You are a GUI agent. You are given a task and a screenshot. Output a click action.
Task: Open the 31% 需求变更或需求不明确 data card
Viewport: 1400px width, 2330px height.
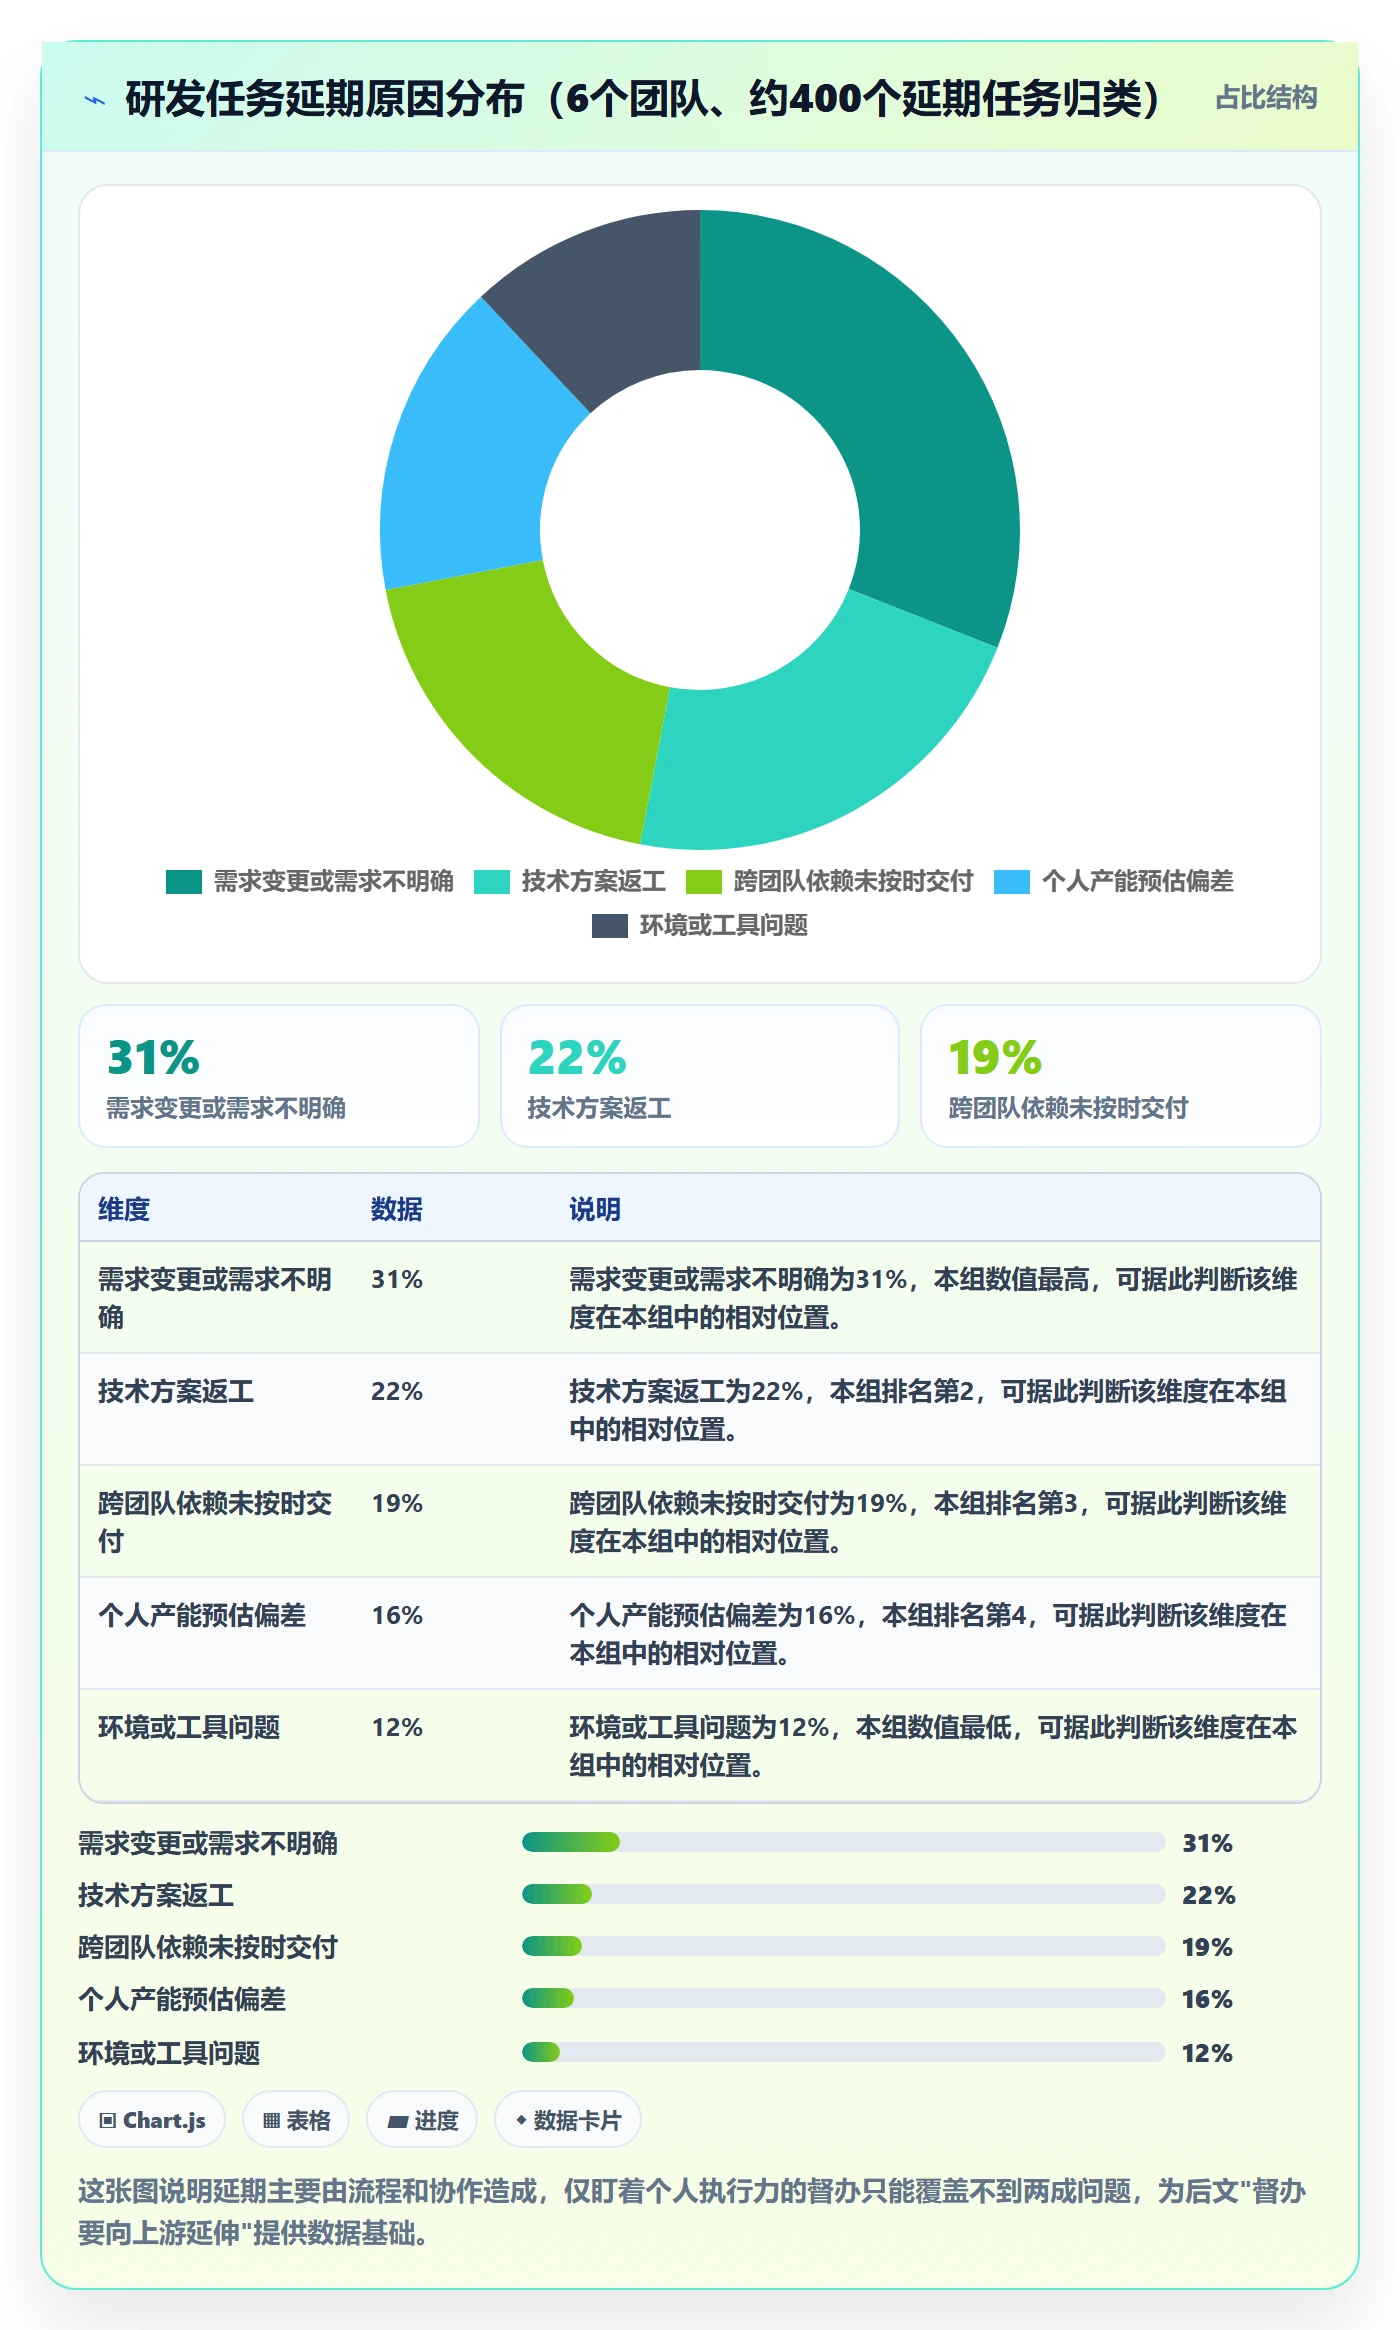click(279, 1076)
